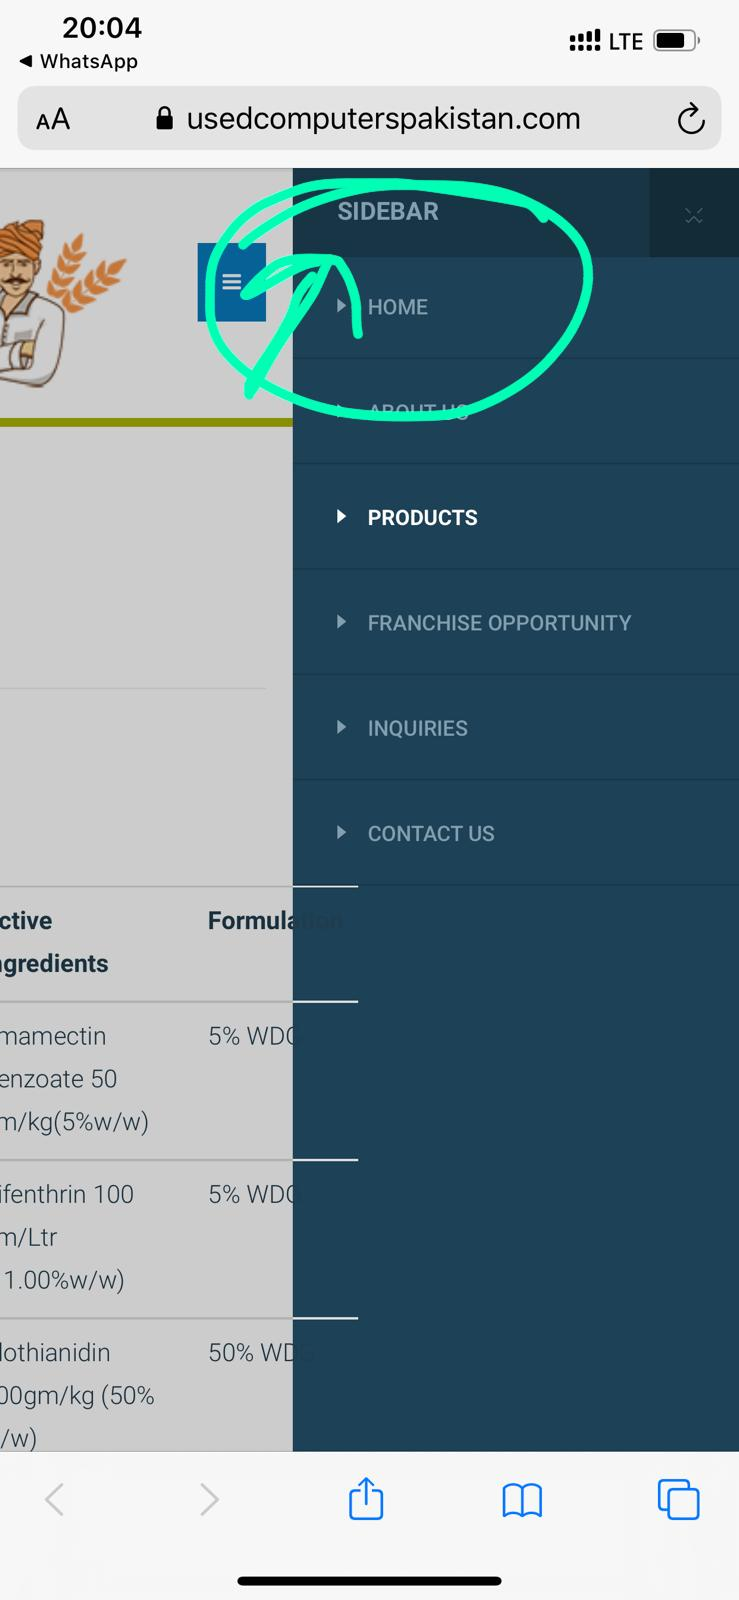
Task: Expand the arrow beside HOME
Action: [x=341, y=306]
